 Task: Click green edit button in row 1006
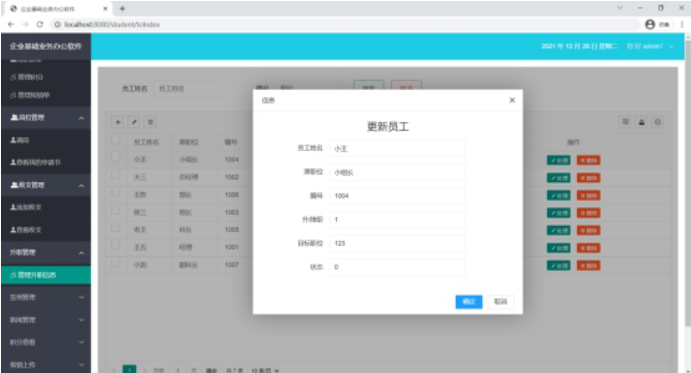pos(558,195)
